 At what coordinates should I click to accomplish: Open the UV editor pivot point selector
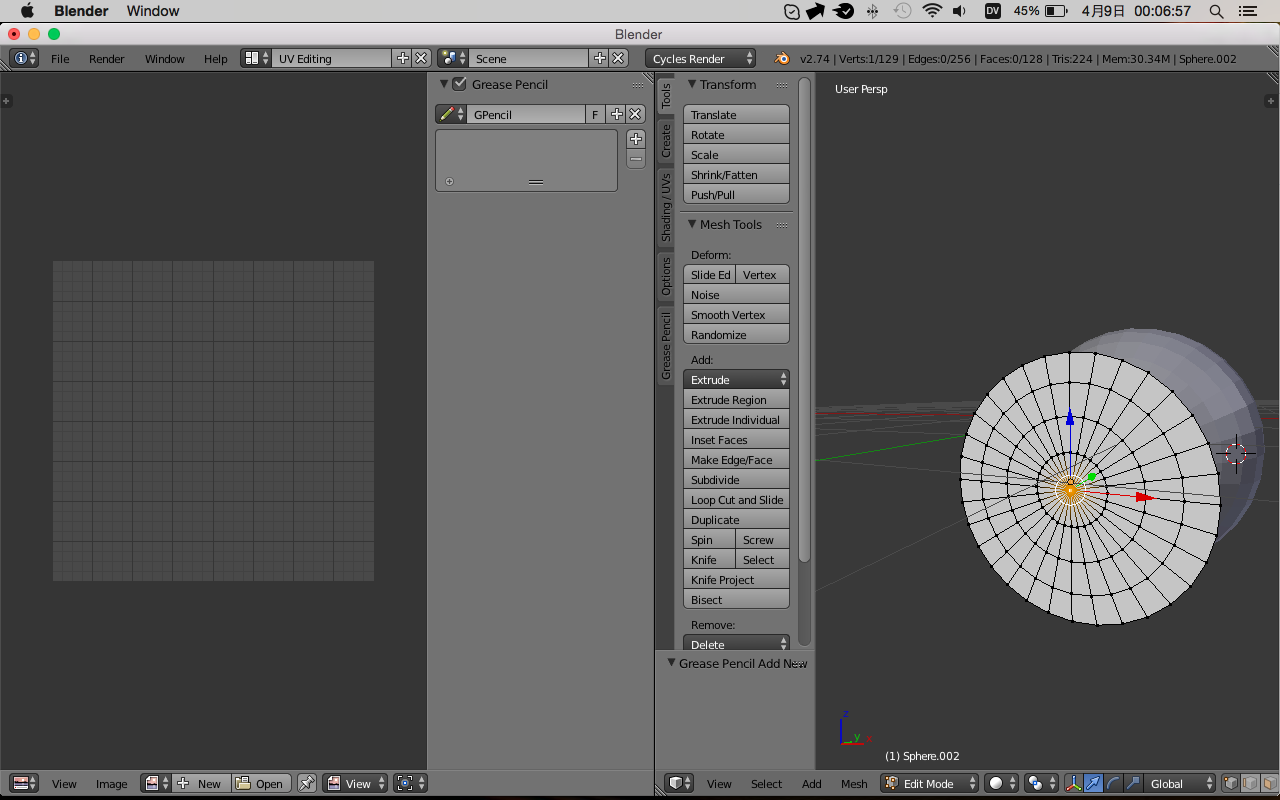(x=410, y=783)
